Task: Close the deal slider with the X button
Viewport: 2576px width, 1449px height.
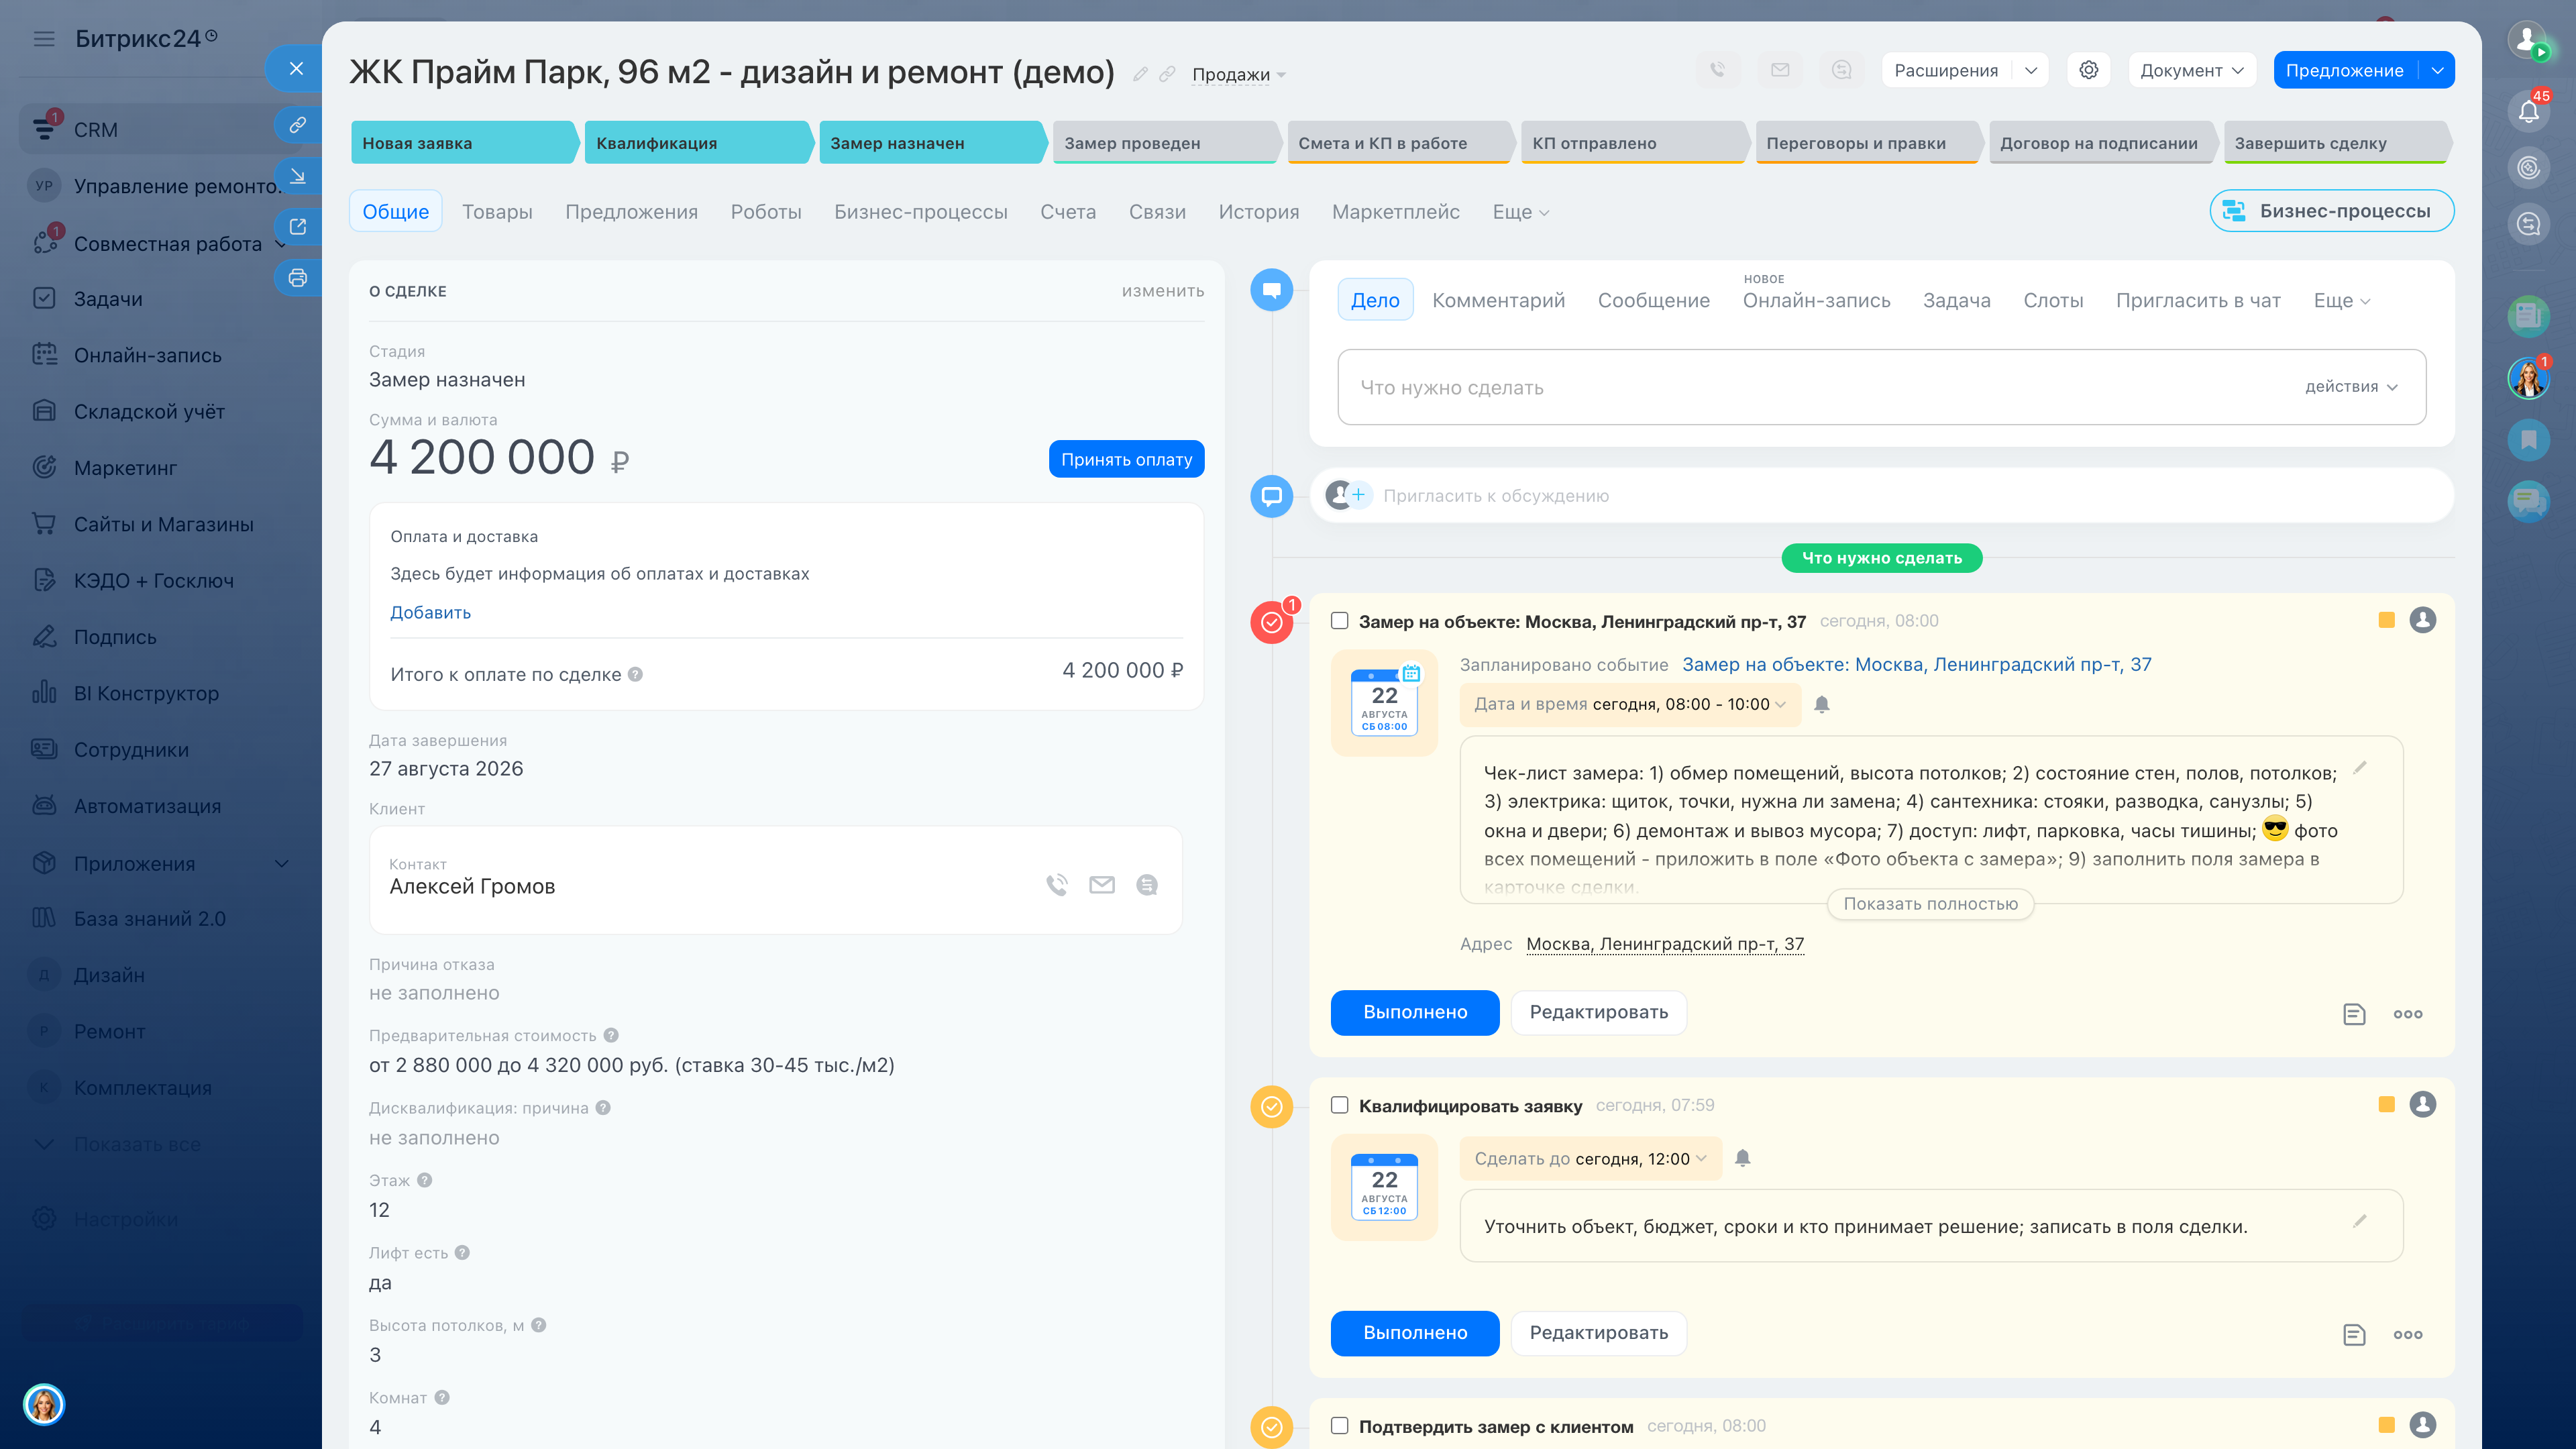Action: 296,69
